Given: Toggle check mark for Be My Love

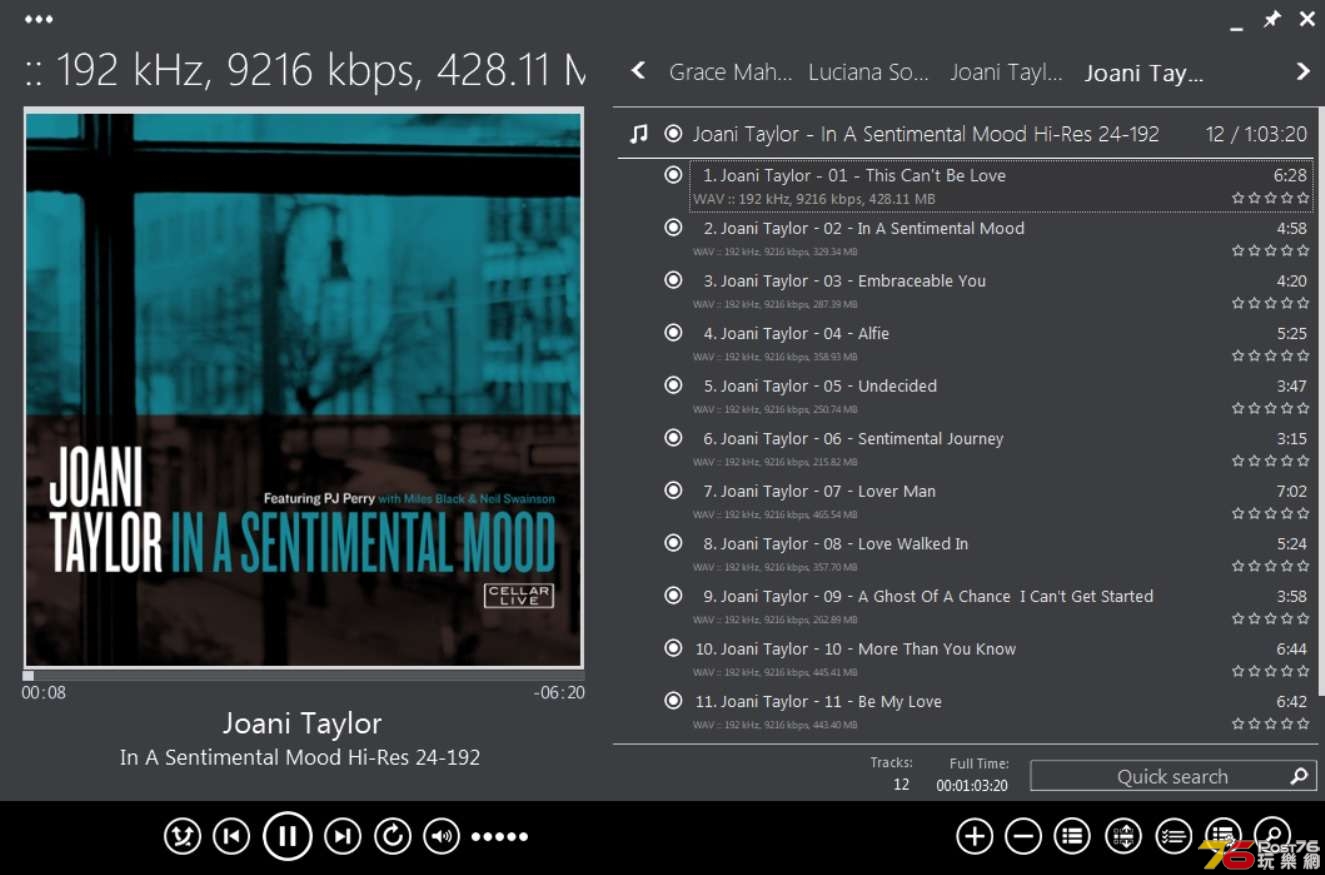Looking at the screenshot, I should point(674,700).
